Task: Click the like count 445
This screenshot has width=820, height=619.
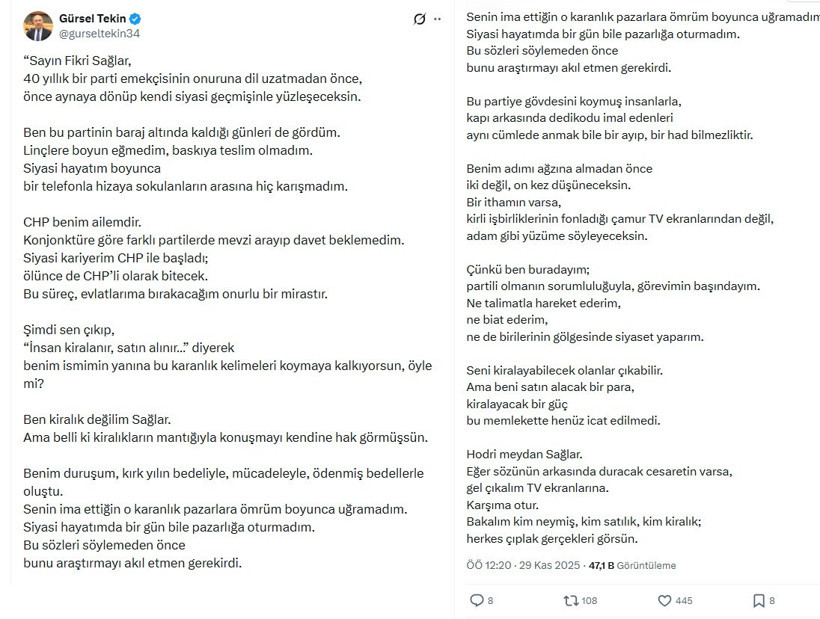Action: click(684, 601)
